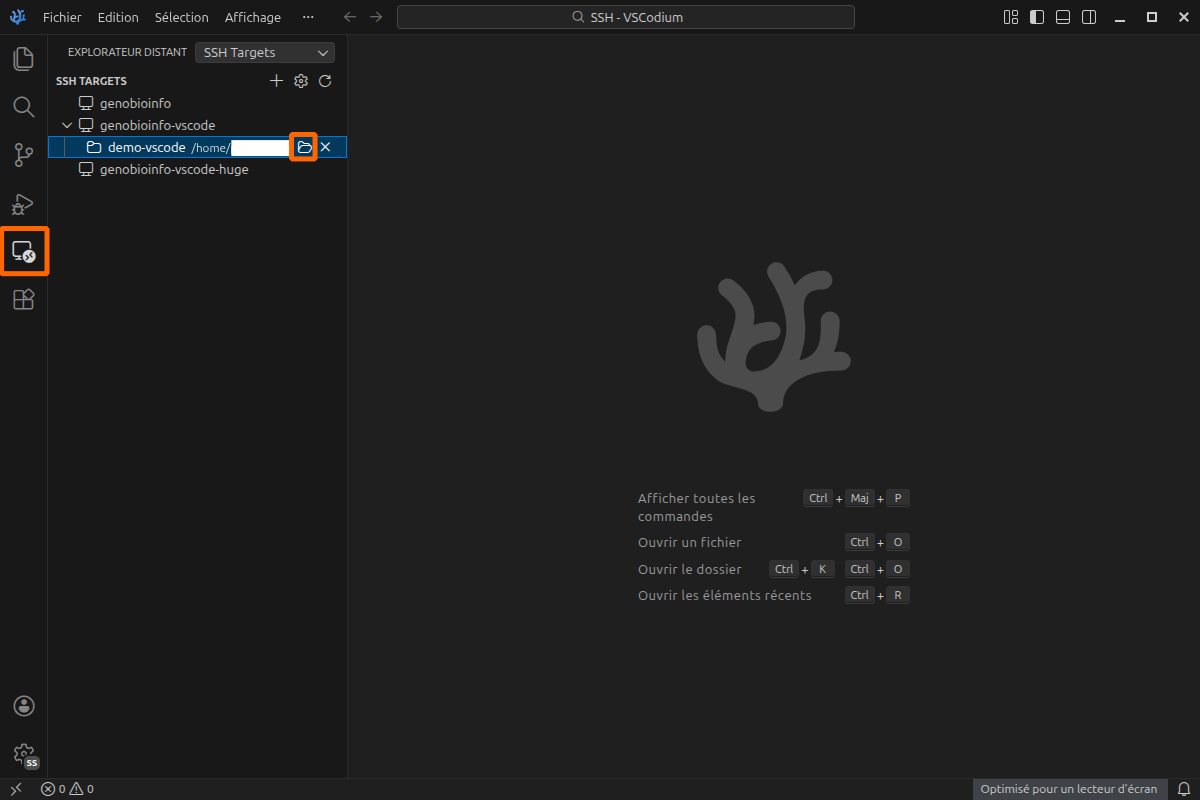The image size is (1200, 800).
Task: Open the Explorer view in the activity bar
Action: pyautogui.click(x=24, y=59)
